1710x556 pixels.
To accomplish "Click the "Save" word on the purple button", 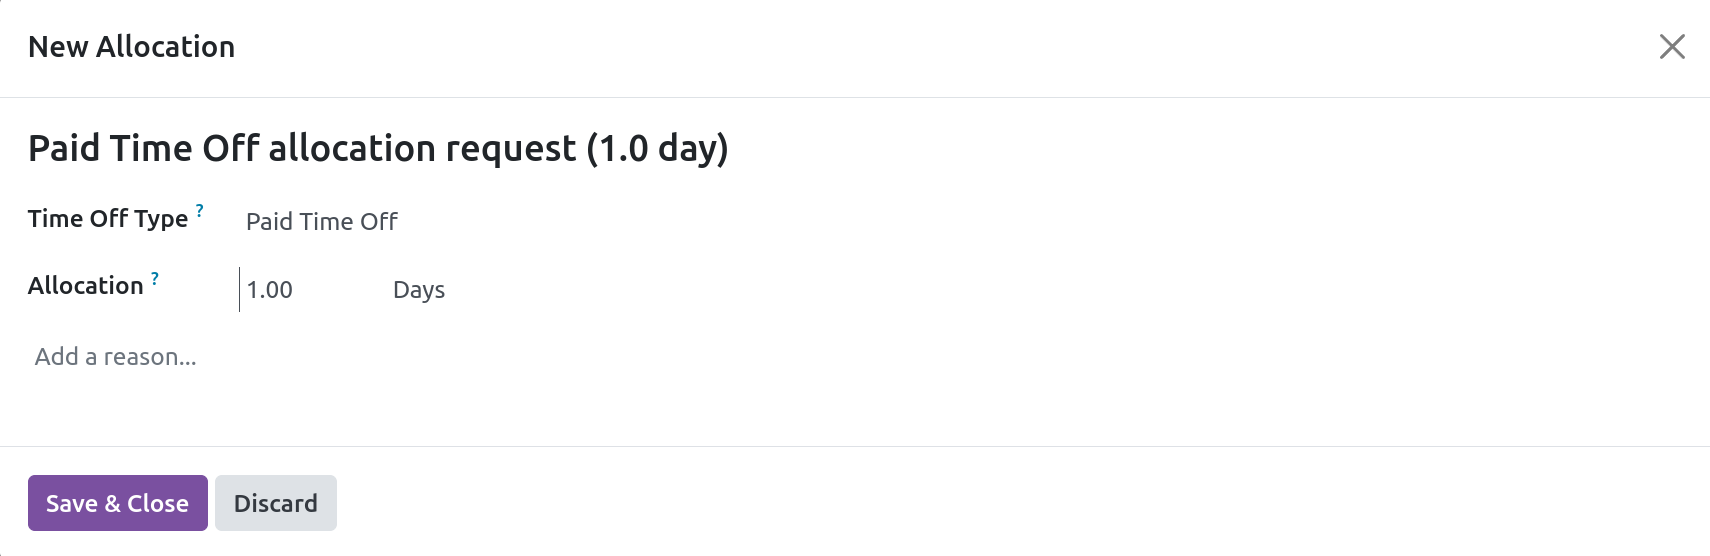I will [71, 503].
